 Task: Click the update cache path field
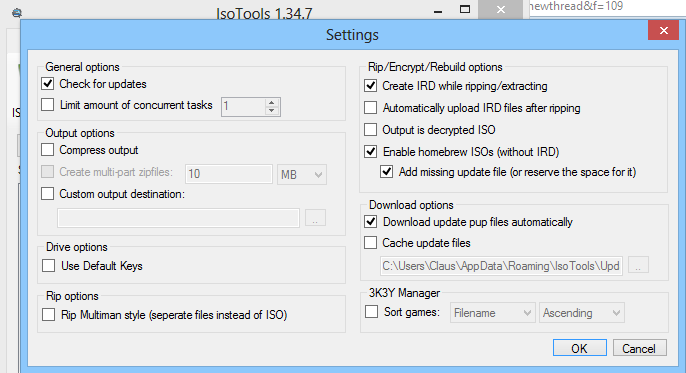(x=501, y=266)
